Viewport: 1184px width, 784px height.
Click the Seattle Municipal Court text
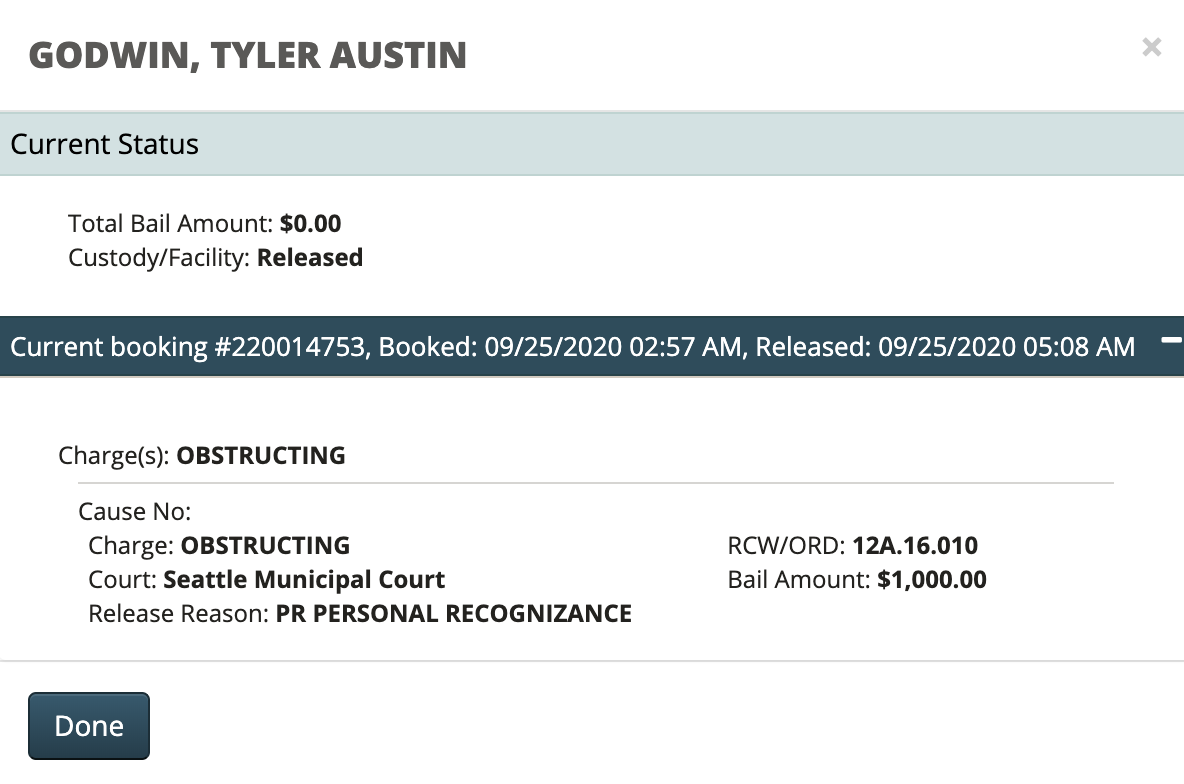click(x=304, y=580)
